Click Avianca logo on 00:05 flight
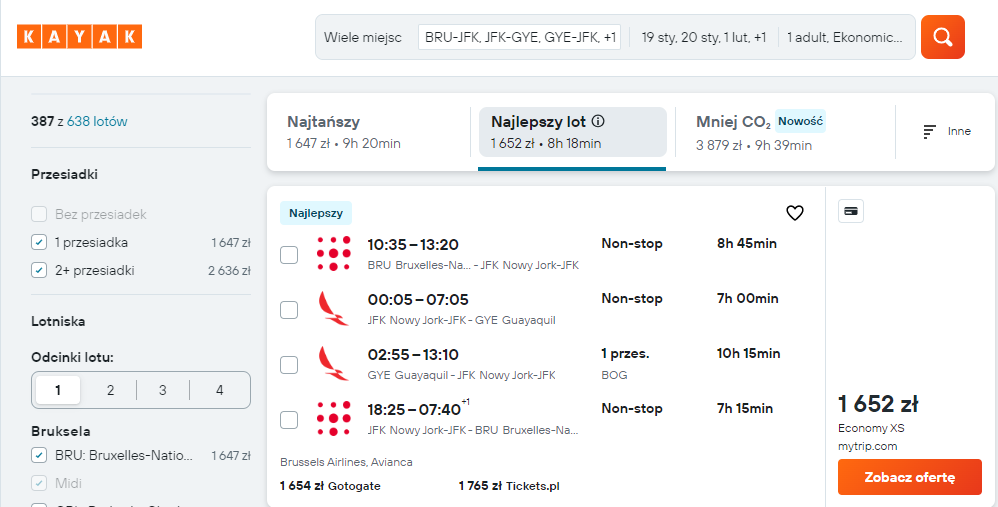998x507 pixels. tap(334, 309)
